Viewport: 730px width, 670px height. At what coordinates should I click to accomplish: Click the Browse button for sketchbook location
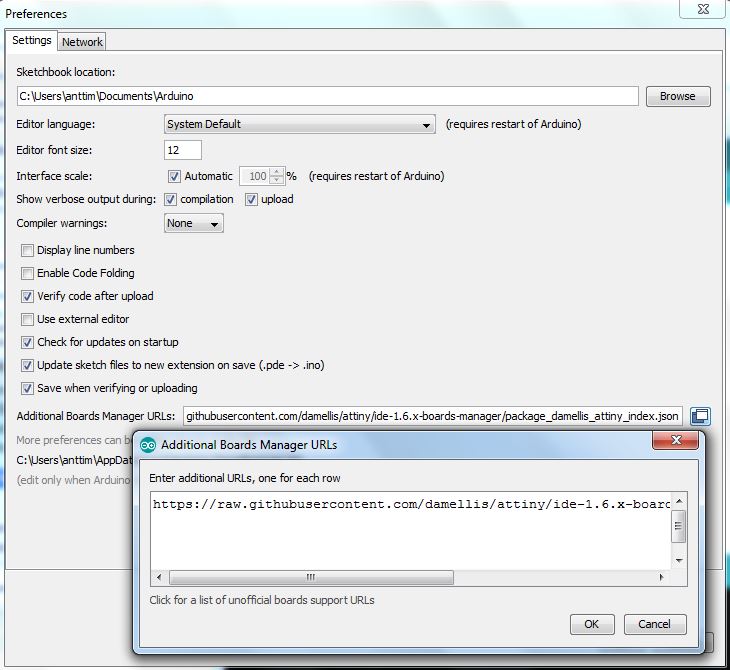[678, 96]
